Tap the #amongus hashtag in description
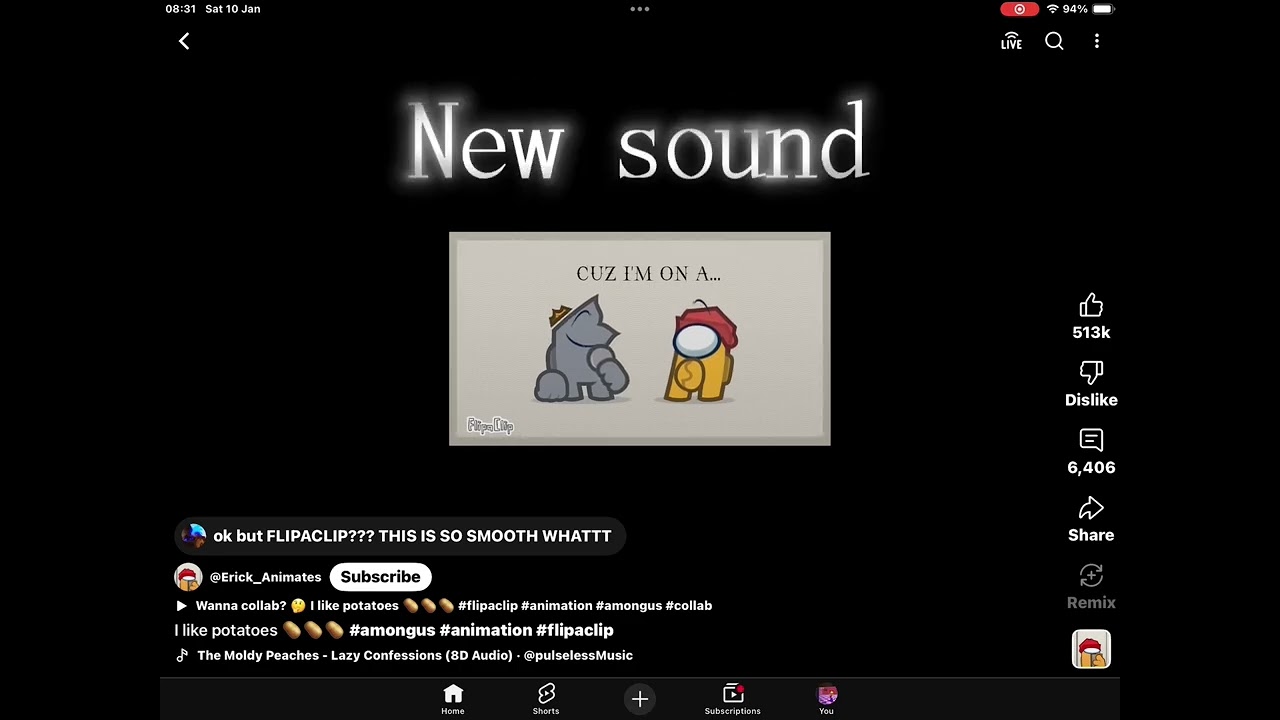The image size is (1280, 720). click(392, 630)
